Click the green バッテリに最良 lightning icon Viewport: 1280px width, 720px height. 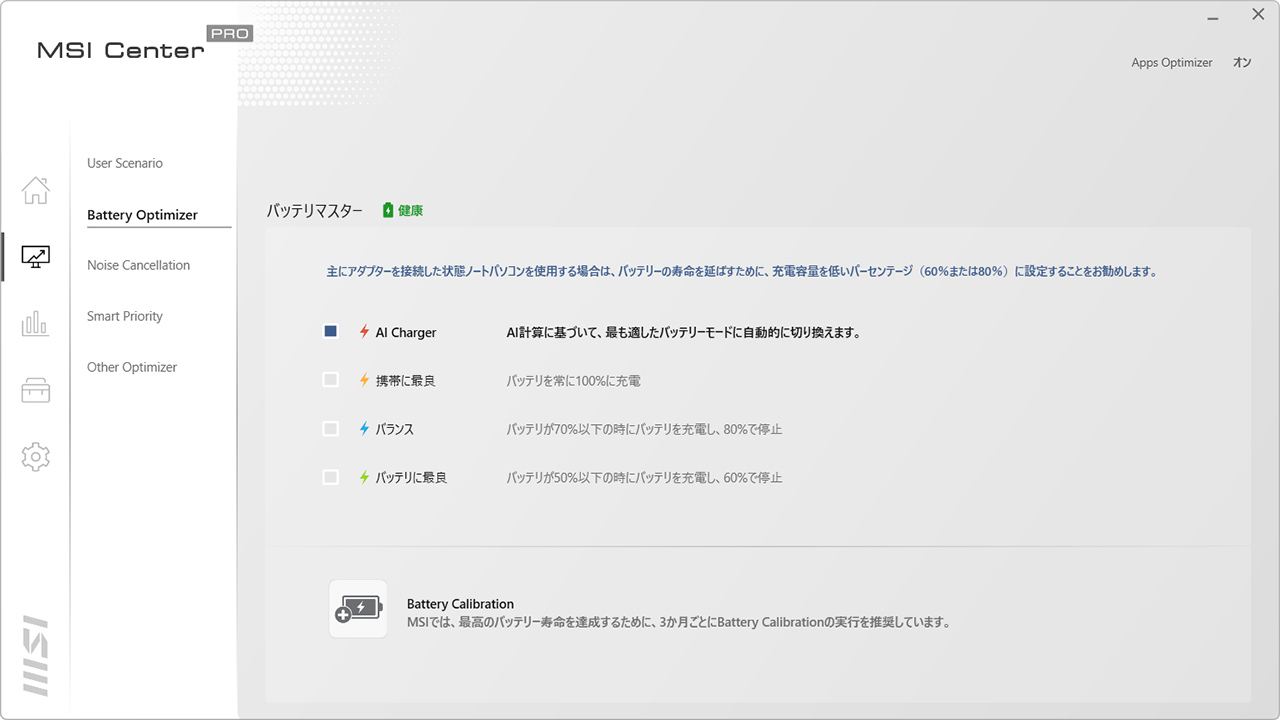click(x=364, y=477)
